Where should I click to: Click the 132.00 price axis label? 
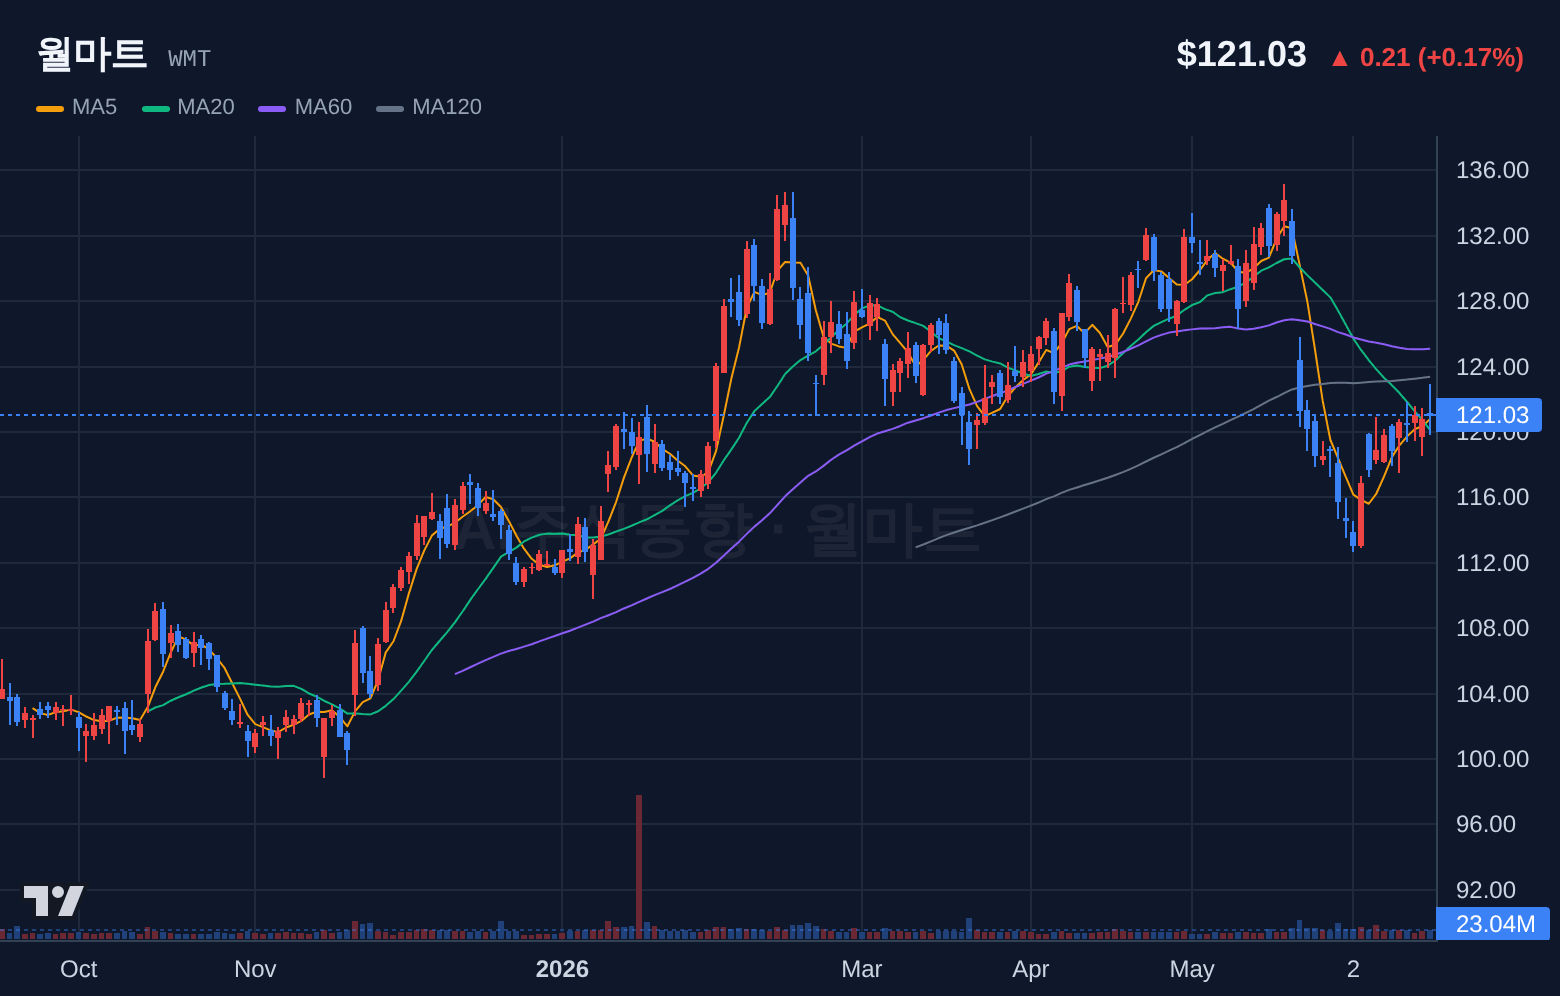point(1492,236)
